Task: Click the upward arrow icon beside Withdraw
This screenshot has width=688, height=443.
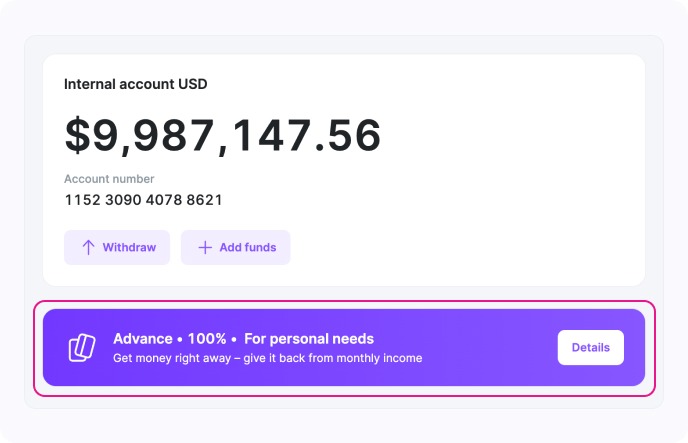Action: (x=88, y=247)
